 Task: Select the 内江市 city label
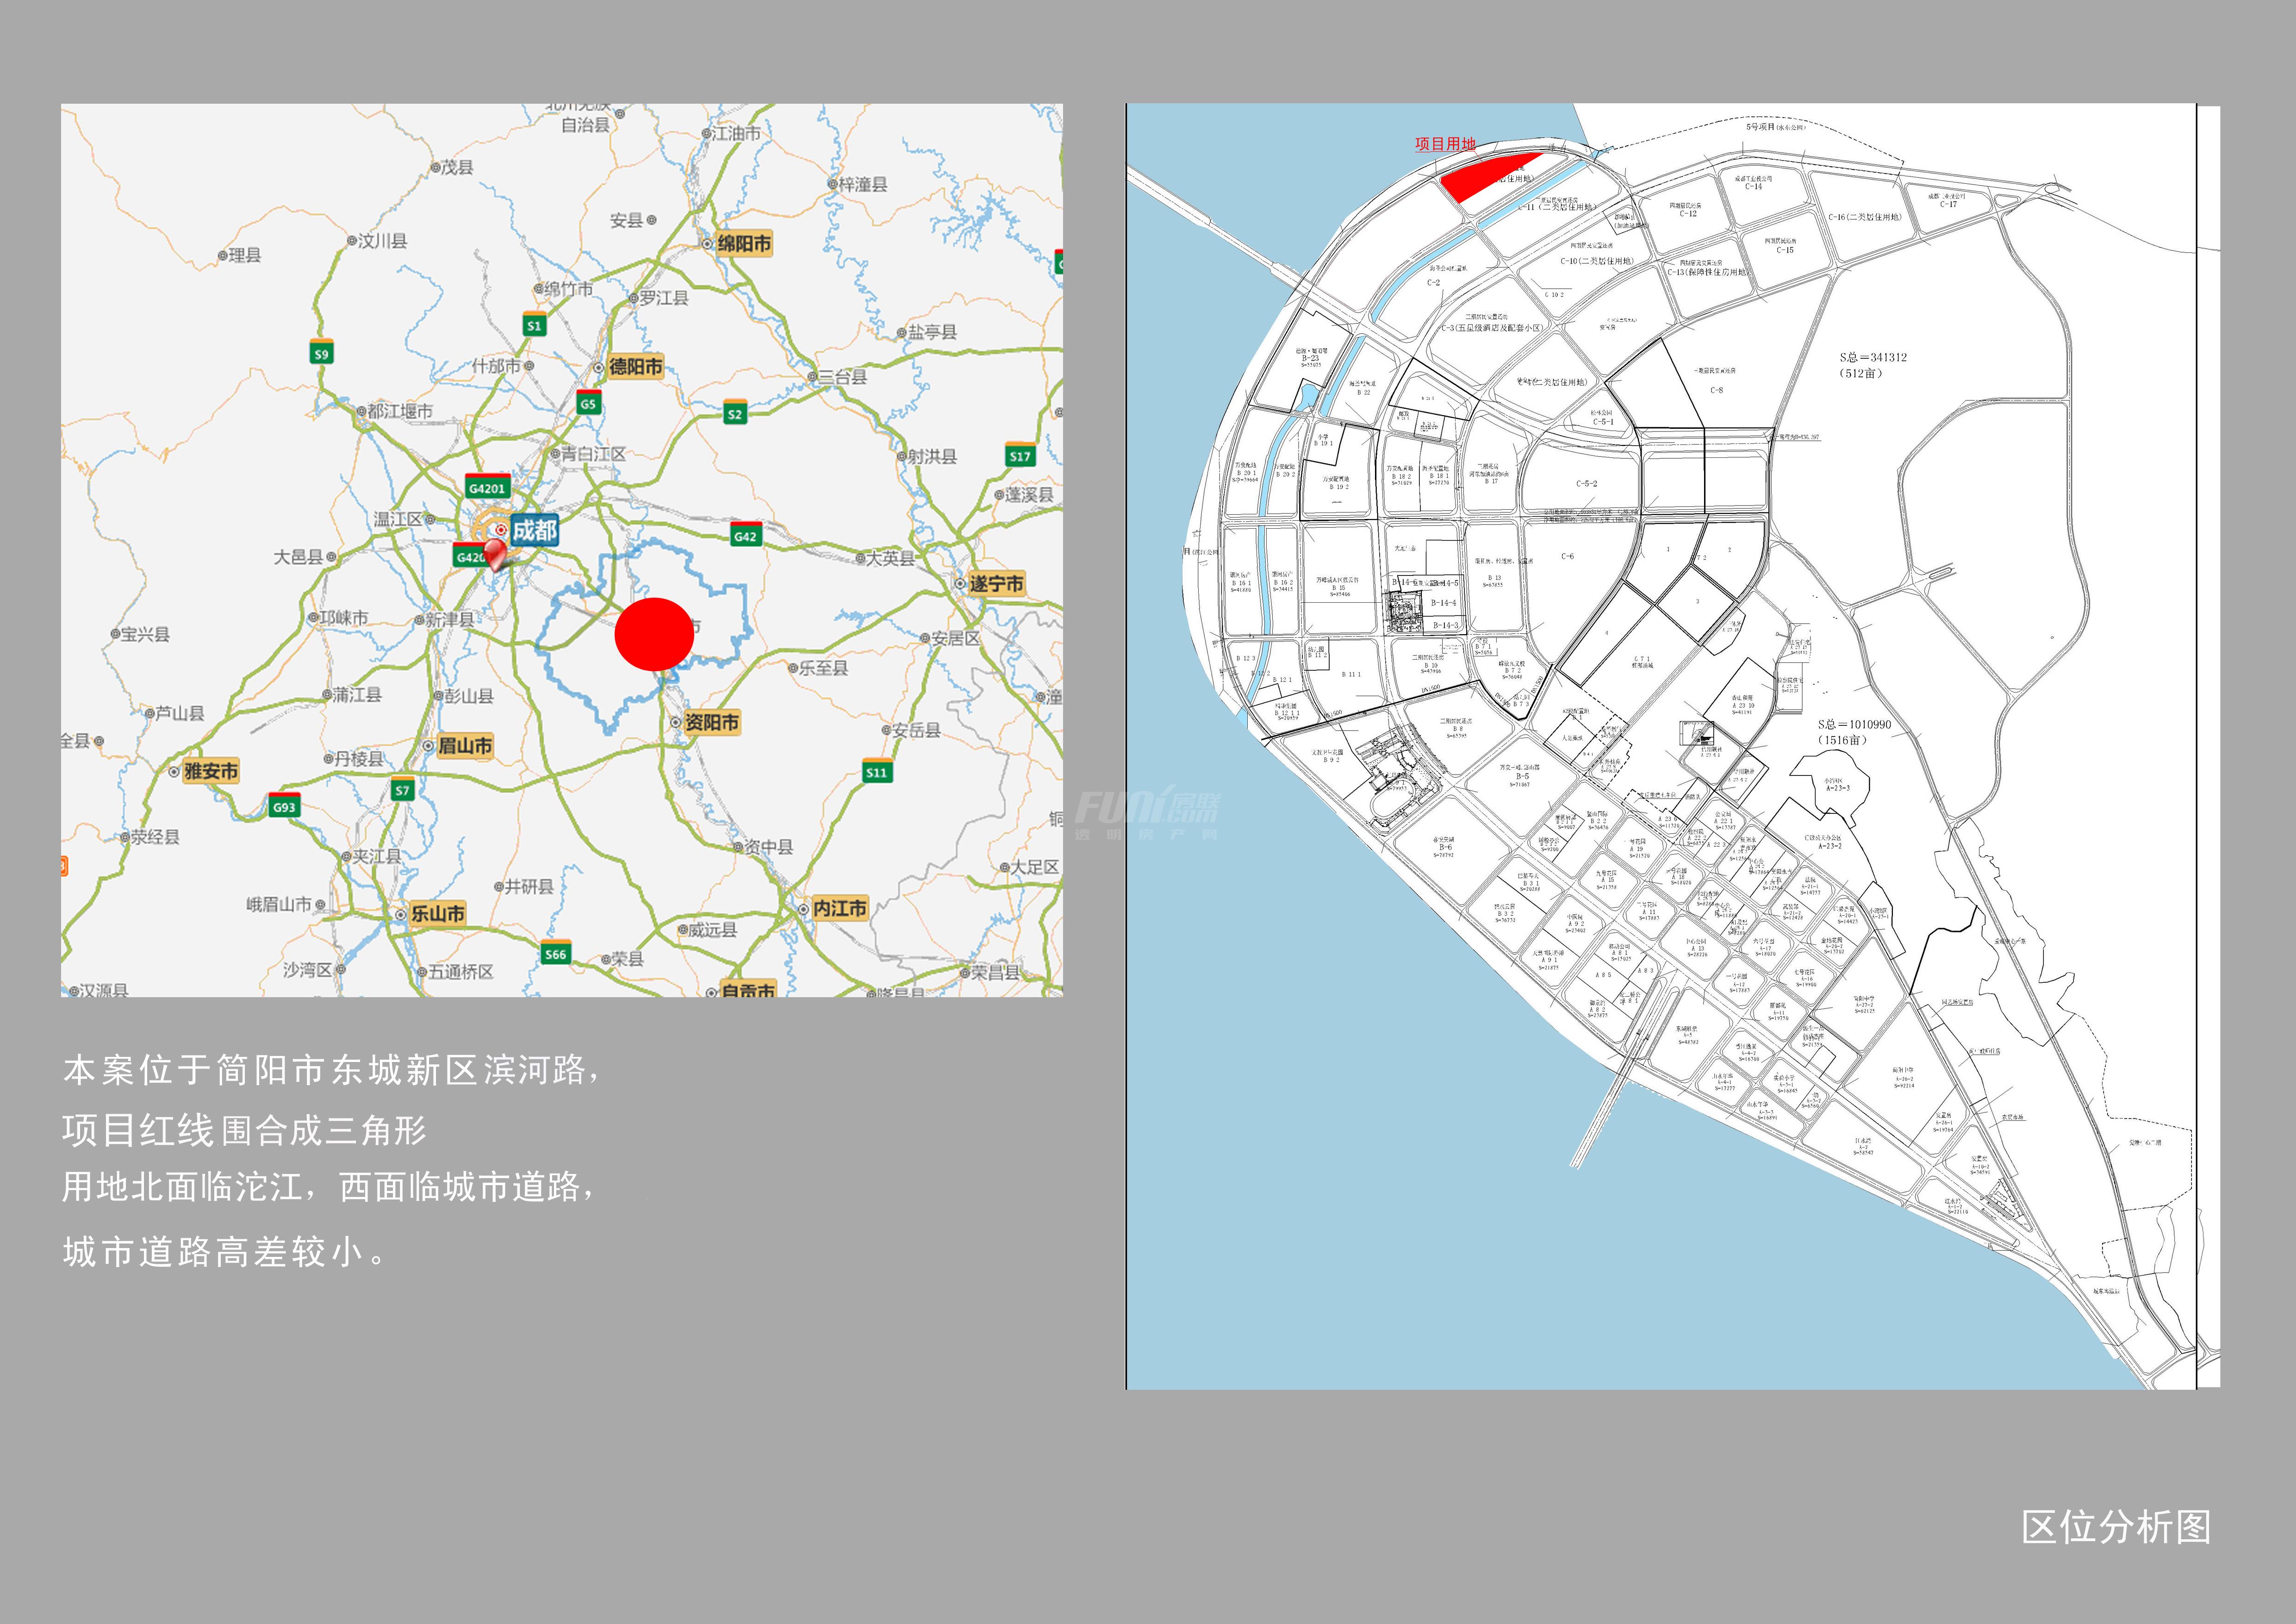coord(840,908)
